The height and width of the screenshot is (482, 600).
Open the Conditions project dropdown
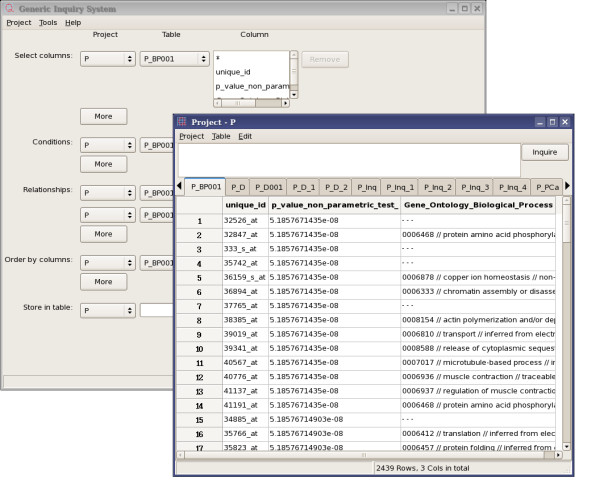pos(108,145)
